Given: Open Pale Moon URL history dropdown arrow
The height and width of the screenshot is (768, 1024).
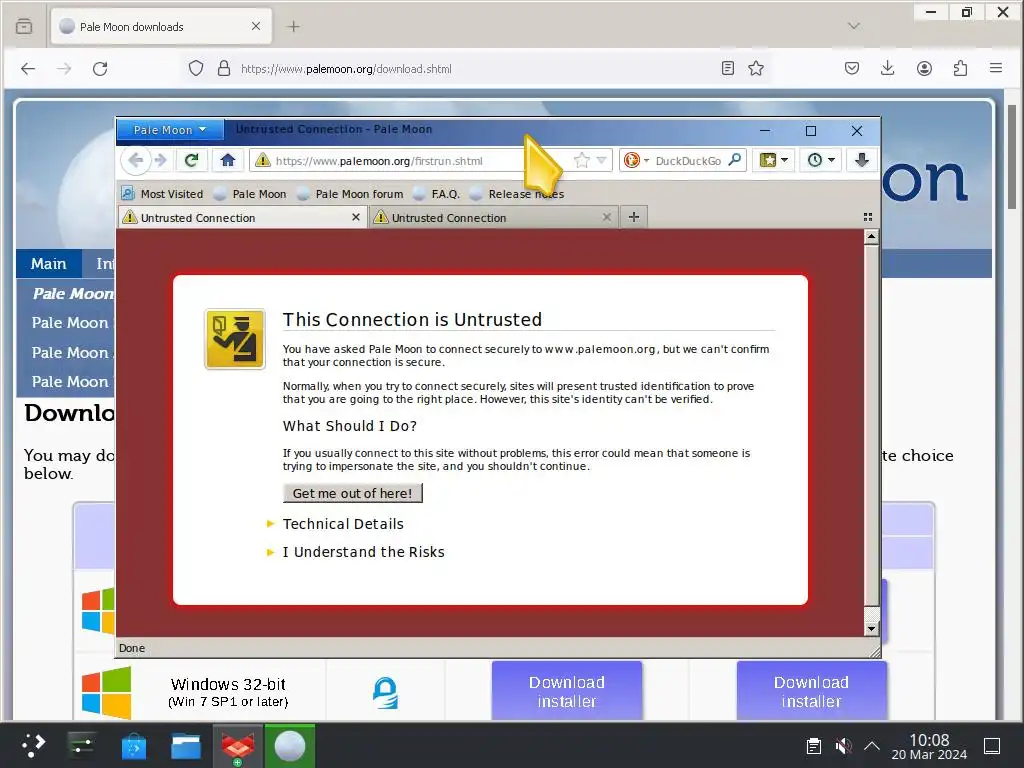Looking at the screenshot, I should [x=601, y=160].
